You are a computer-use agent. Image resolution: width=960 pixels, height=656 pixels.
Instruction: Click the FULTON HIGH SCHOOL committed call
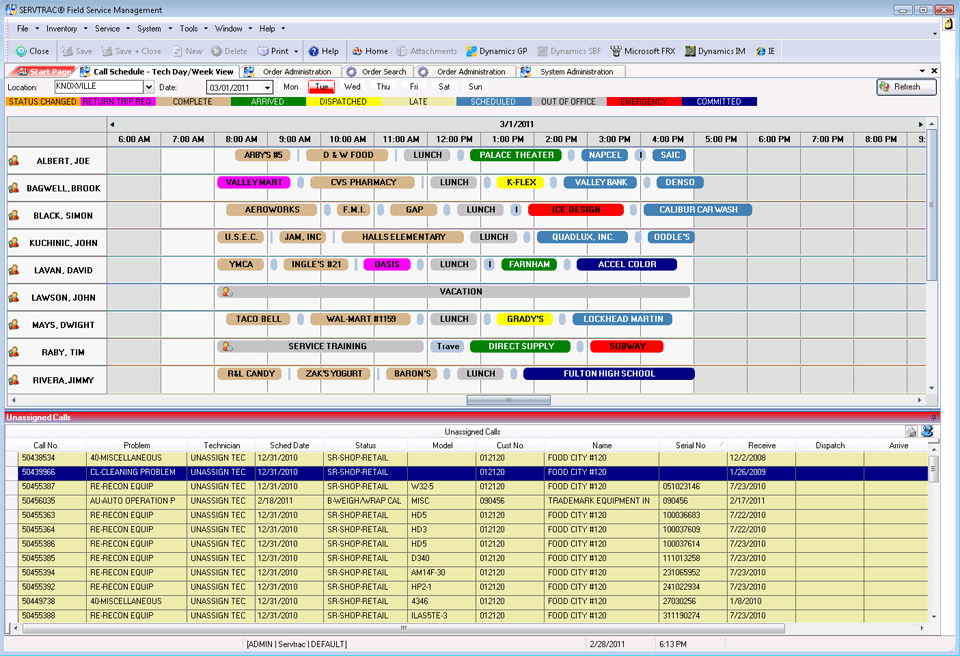(609, 374)
